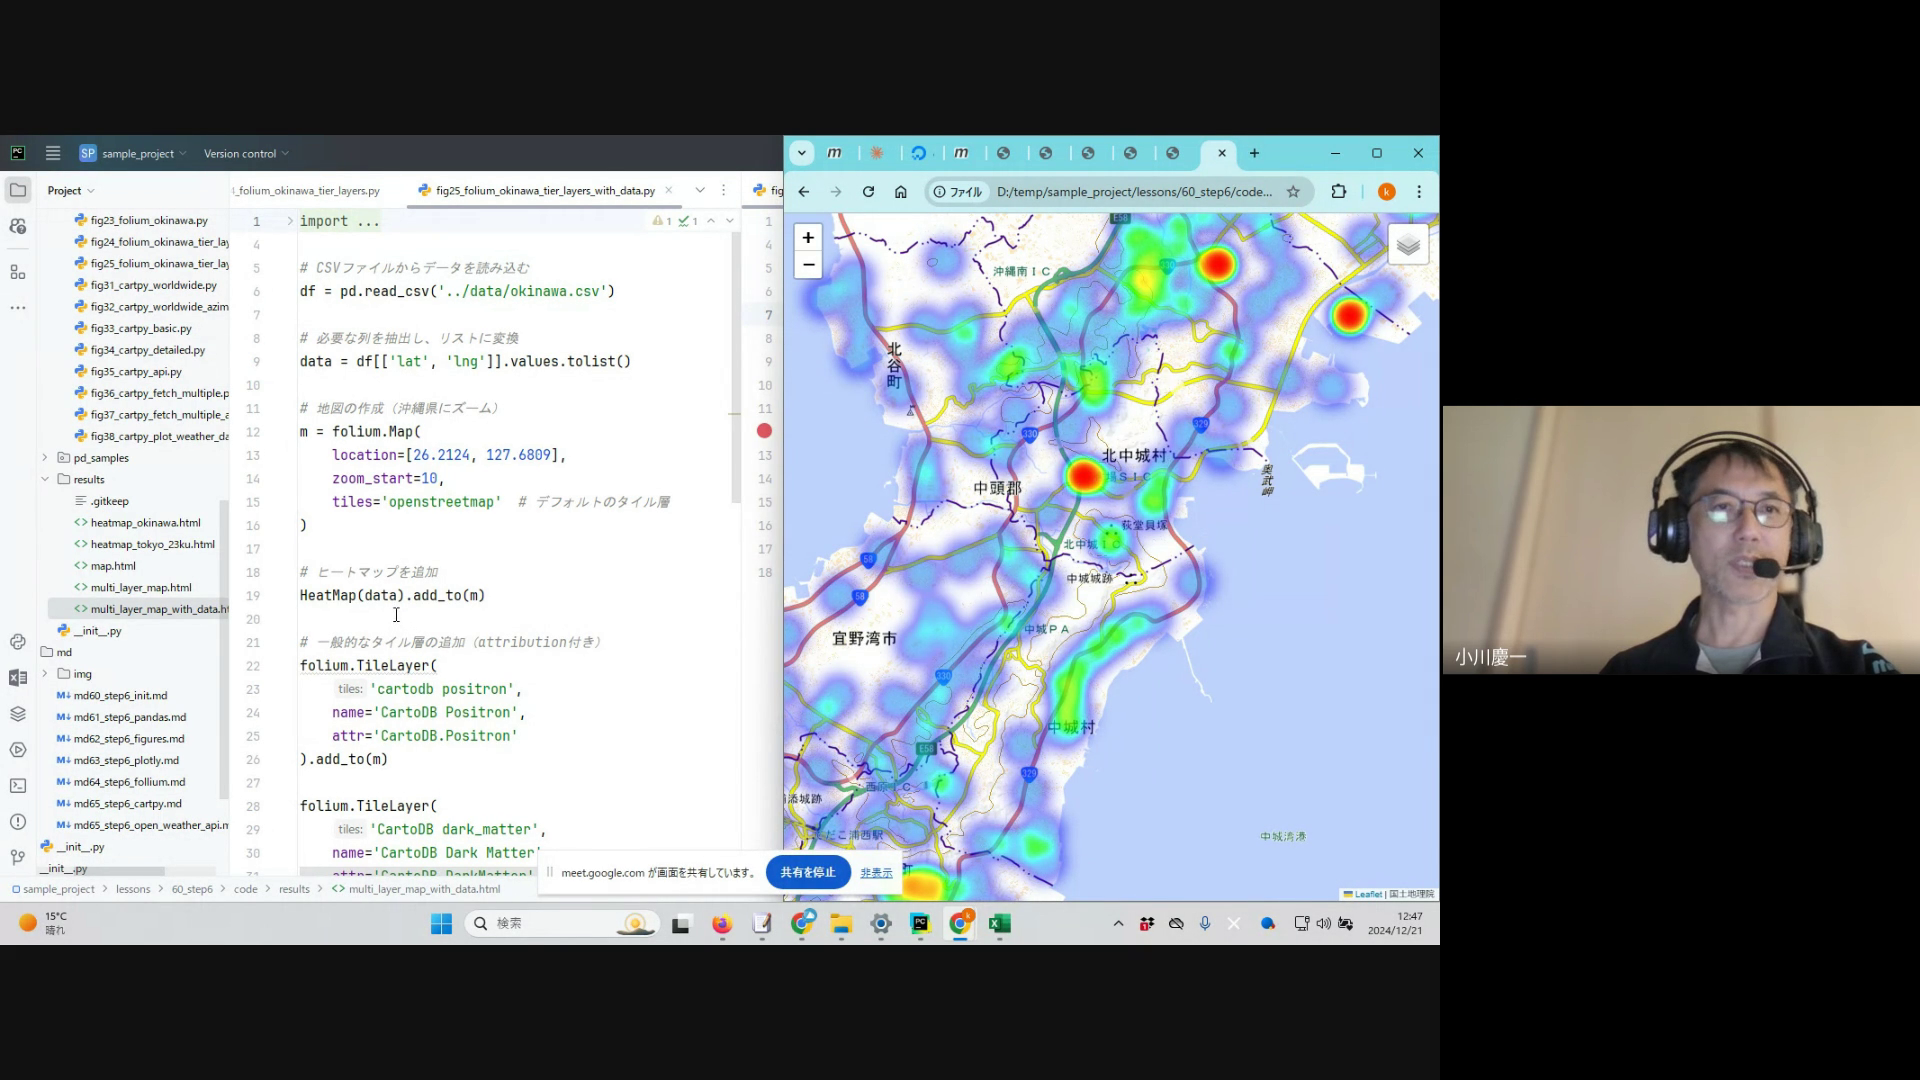Click the 共有を停止 stop sharing button
Image resolution: width=1920 pixels, height=1080 pixels.
pyautogui.click(x=807, y=872)
